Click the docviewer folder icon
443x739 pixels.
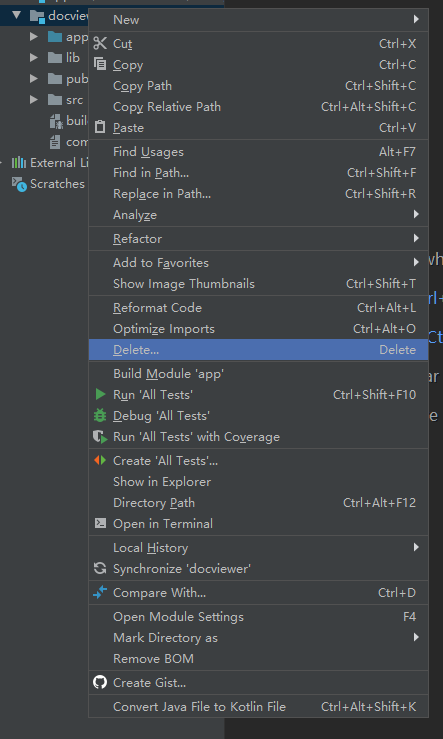37,16
